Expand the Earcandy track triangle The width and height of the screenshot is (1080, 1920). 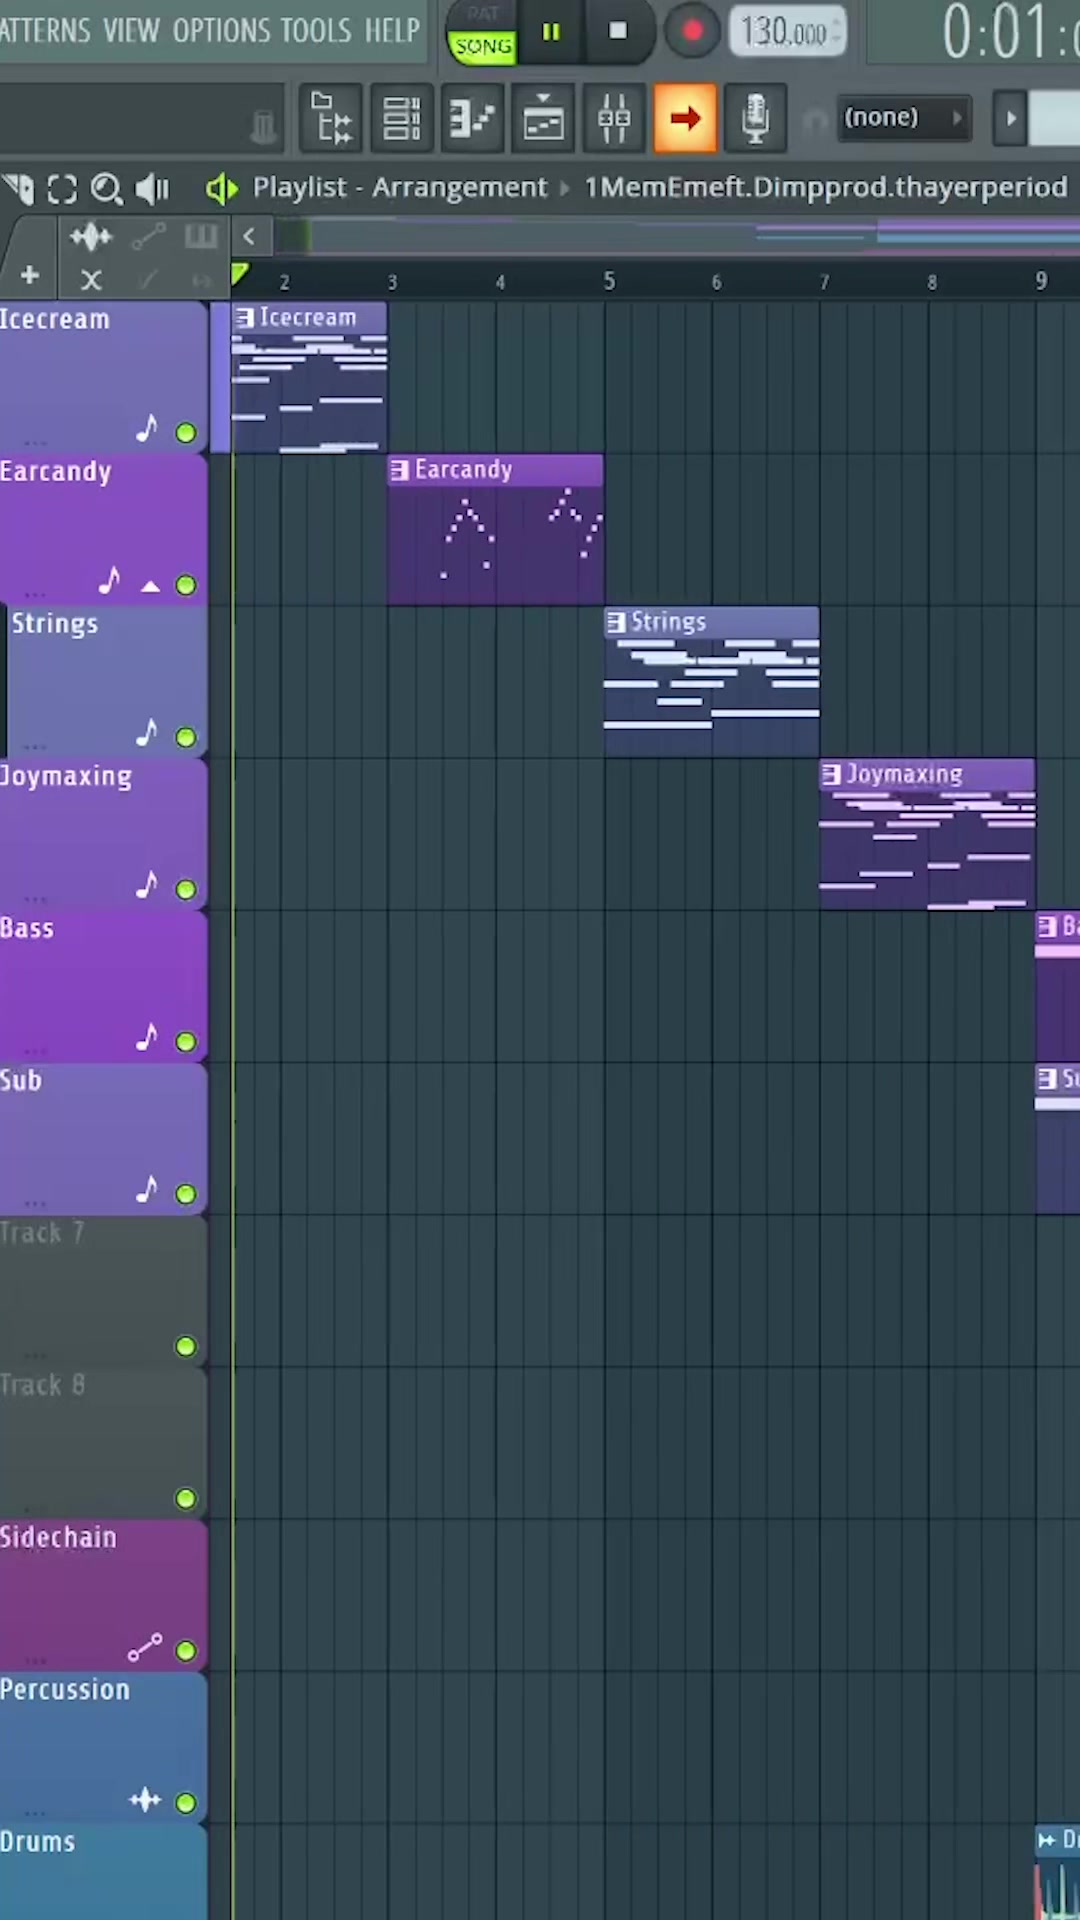click(x=150, y=586)
